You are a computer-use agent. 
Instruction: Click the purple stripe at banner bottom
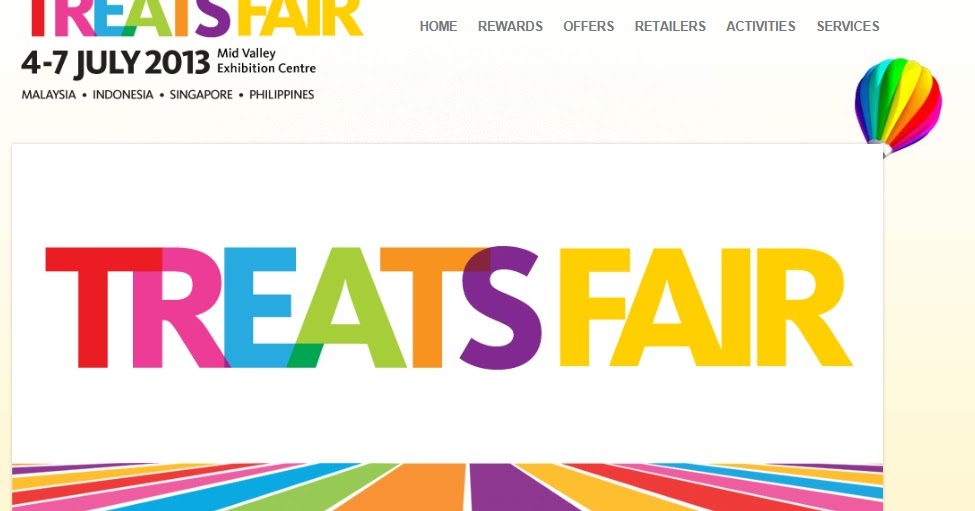[504, 487]
